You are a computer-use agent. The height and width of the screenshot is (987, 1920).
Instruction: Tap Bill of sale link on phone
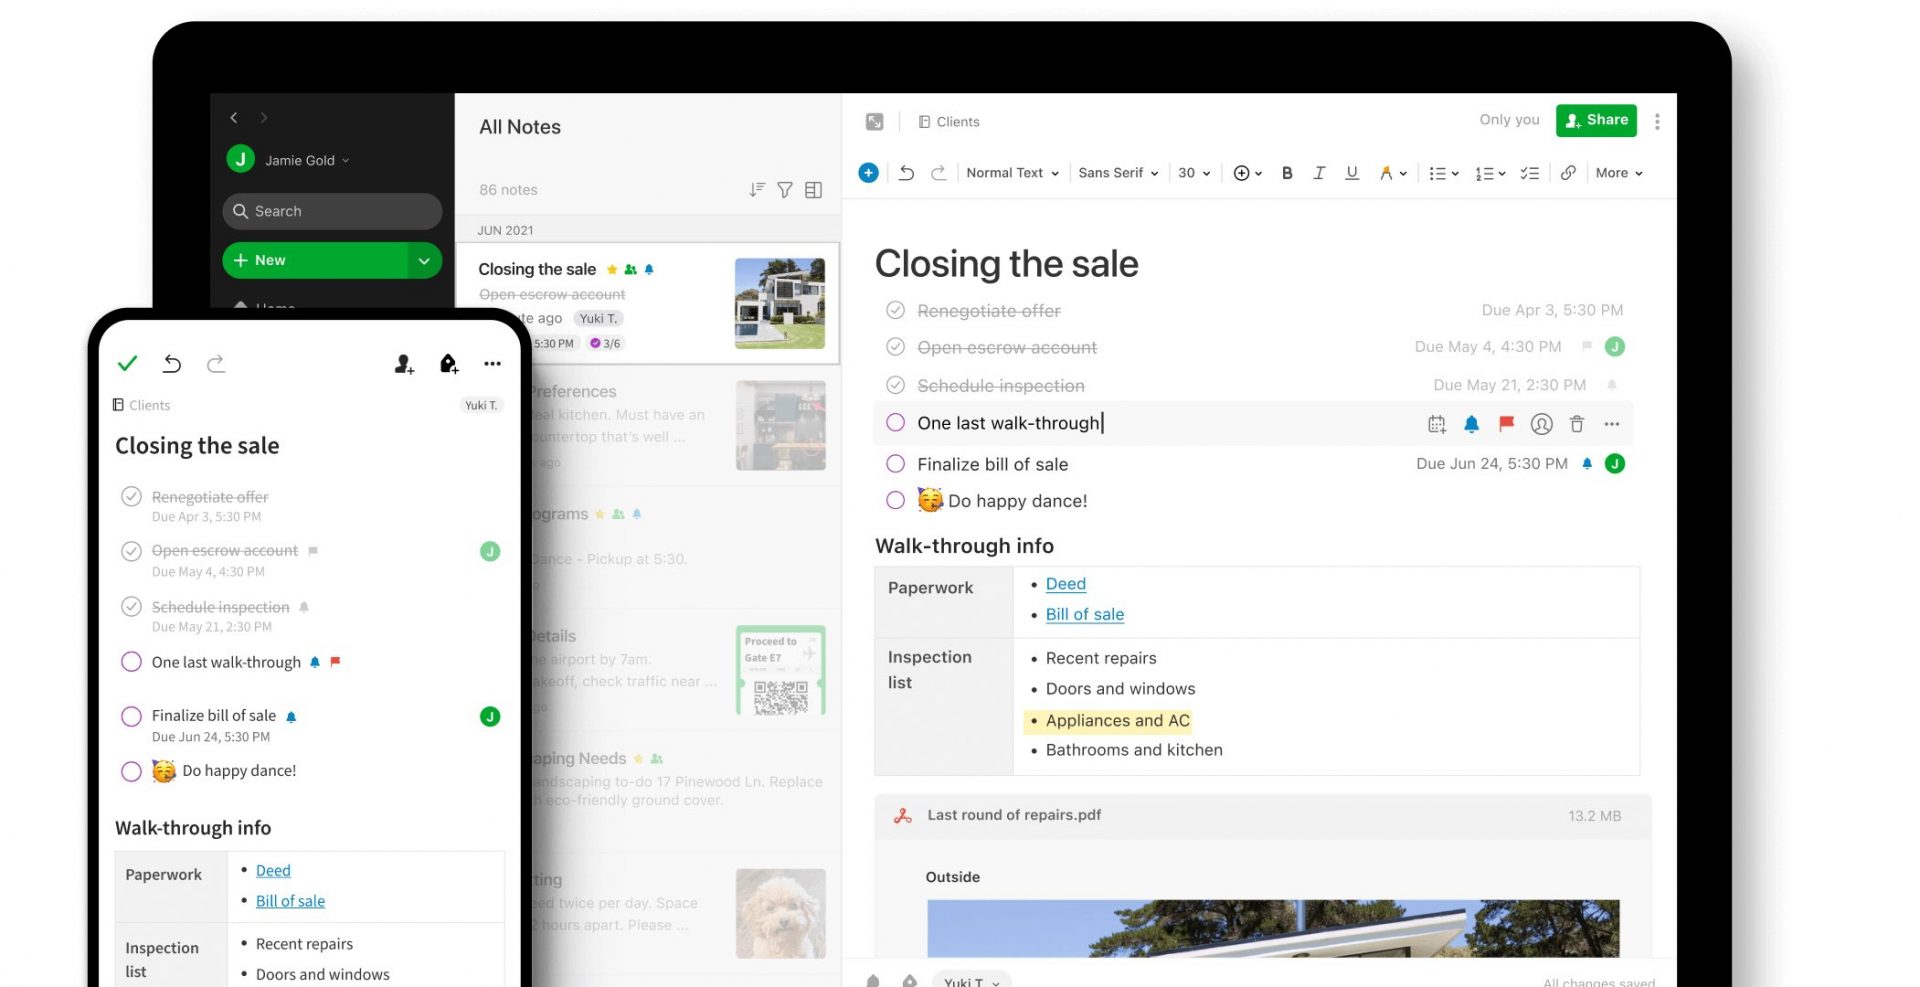pos(290,901)
